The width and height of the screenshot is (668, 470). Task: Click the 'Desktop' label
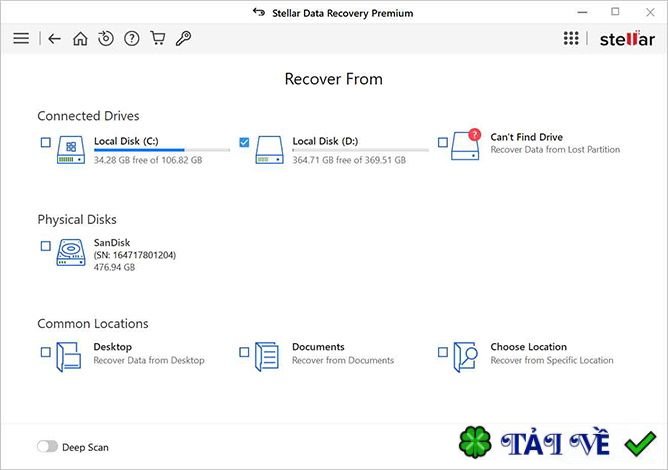pos(112,347)
